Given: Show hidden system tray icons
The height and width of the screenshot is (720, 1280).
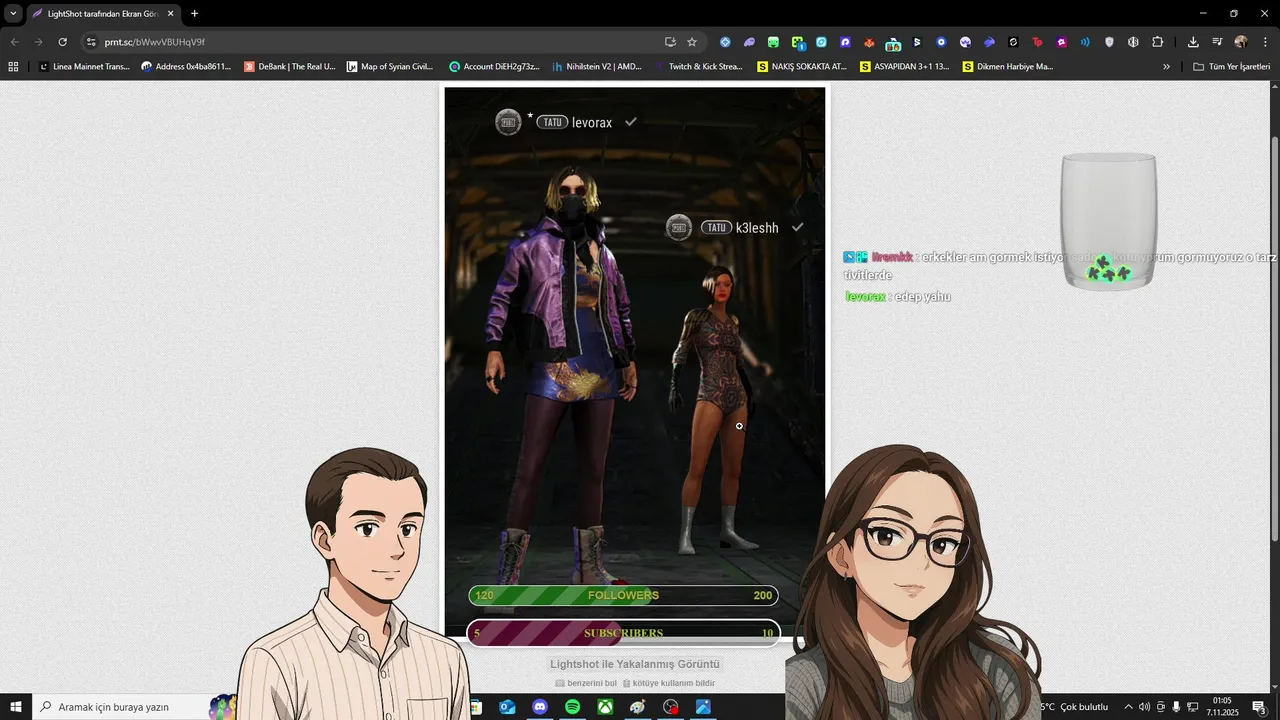Looking at the screenshot, I should tap(1128, 707).
